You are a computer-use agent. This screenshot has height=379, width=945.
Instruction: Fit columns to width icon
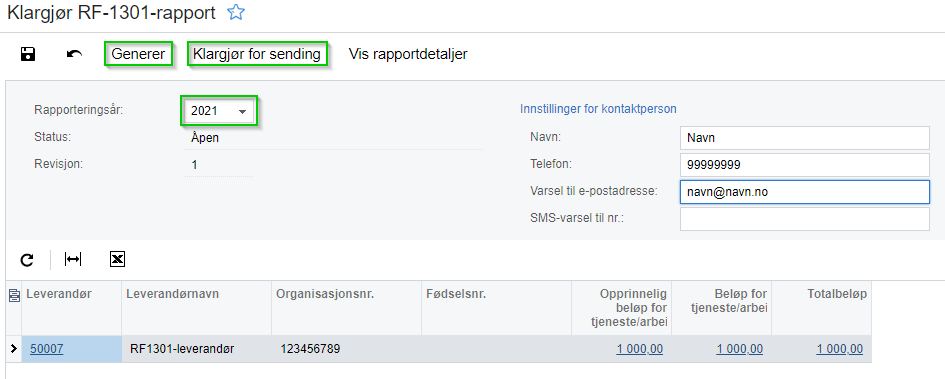[73, 259]
